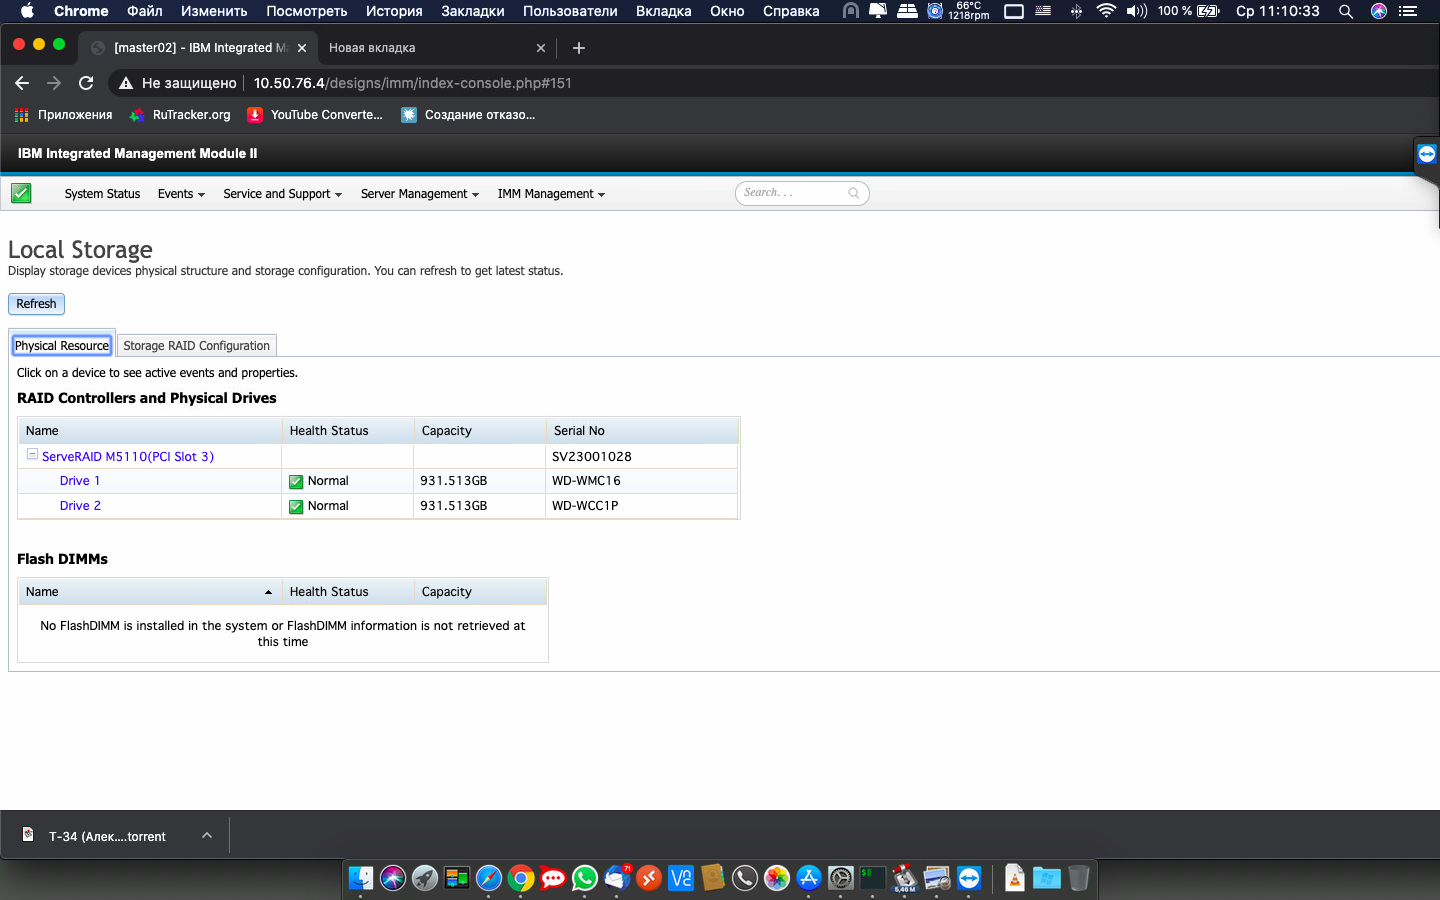1440x900 pixels.
Task: Click the browser Back arrow
Action: pos(22,83)
